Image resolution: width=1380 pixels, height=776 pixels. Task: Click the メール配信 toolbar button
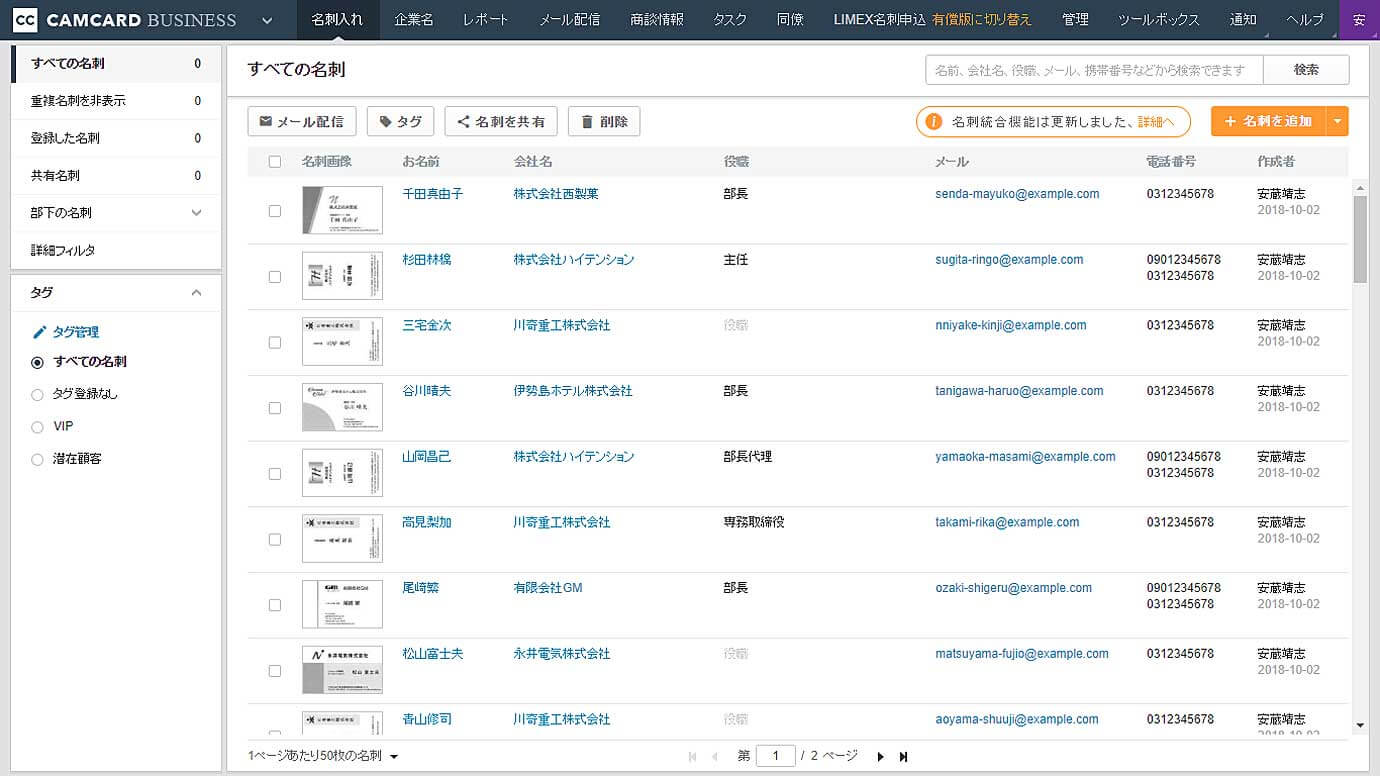[301, 122]
